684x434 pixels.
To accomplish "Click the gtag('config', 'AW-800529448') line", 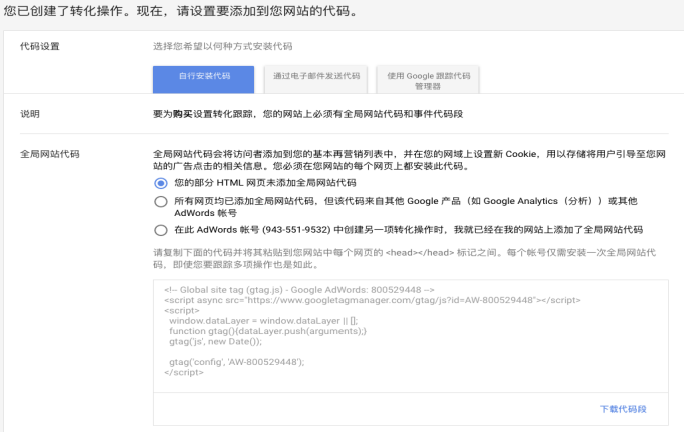I will point(237,362).
